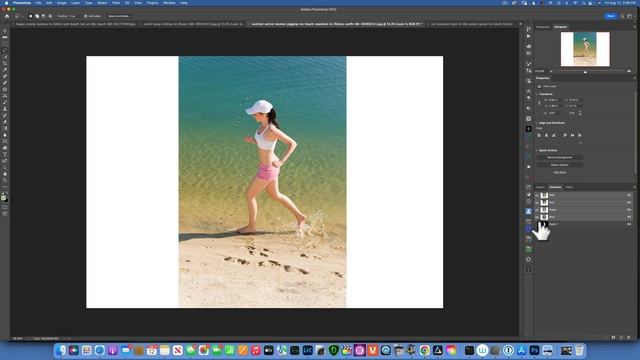Image resolution: width=640 pixels, height=360 pixels.
Task: Click first align icon in Properties
Action: (539, 135)
